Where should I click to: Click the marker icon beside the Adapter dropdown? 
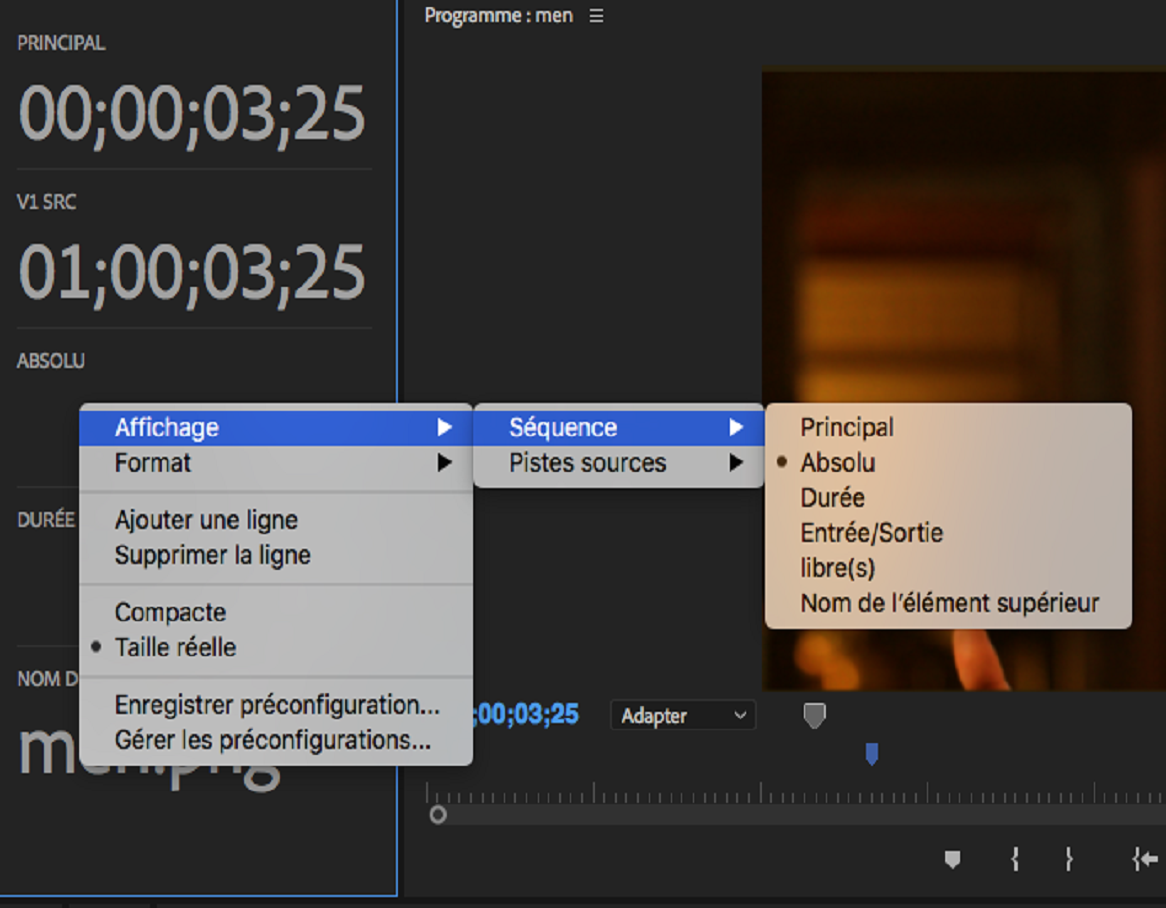(815, 714)
